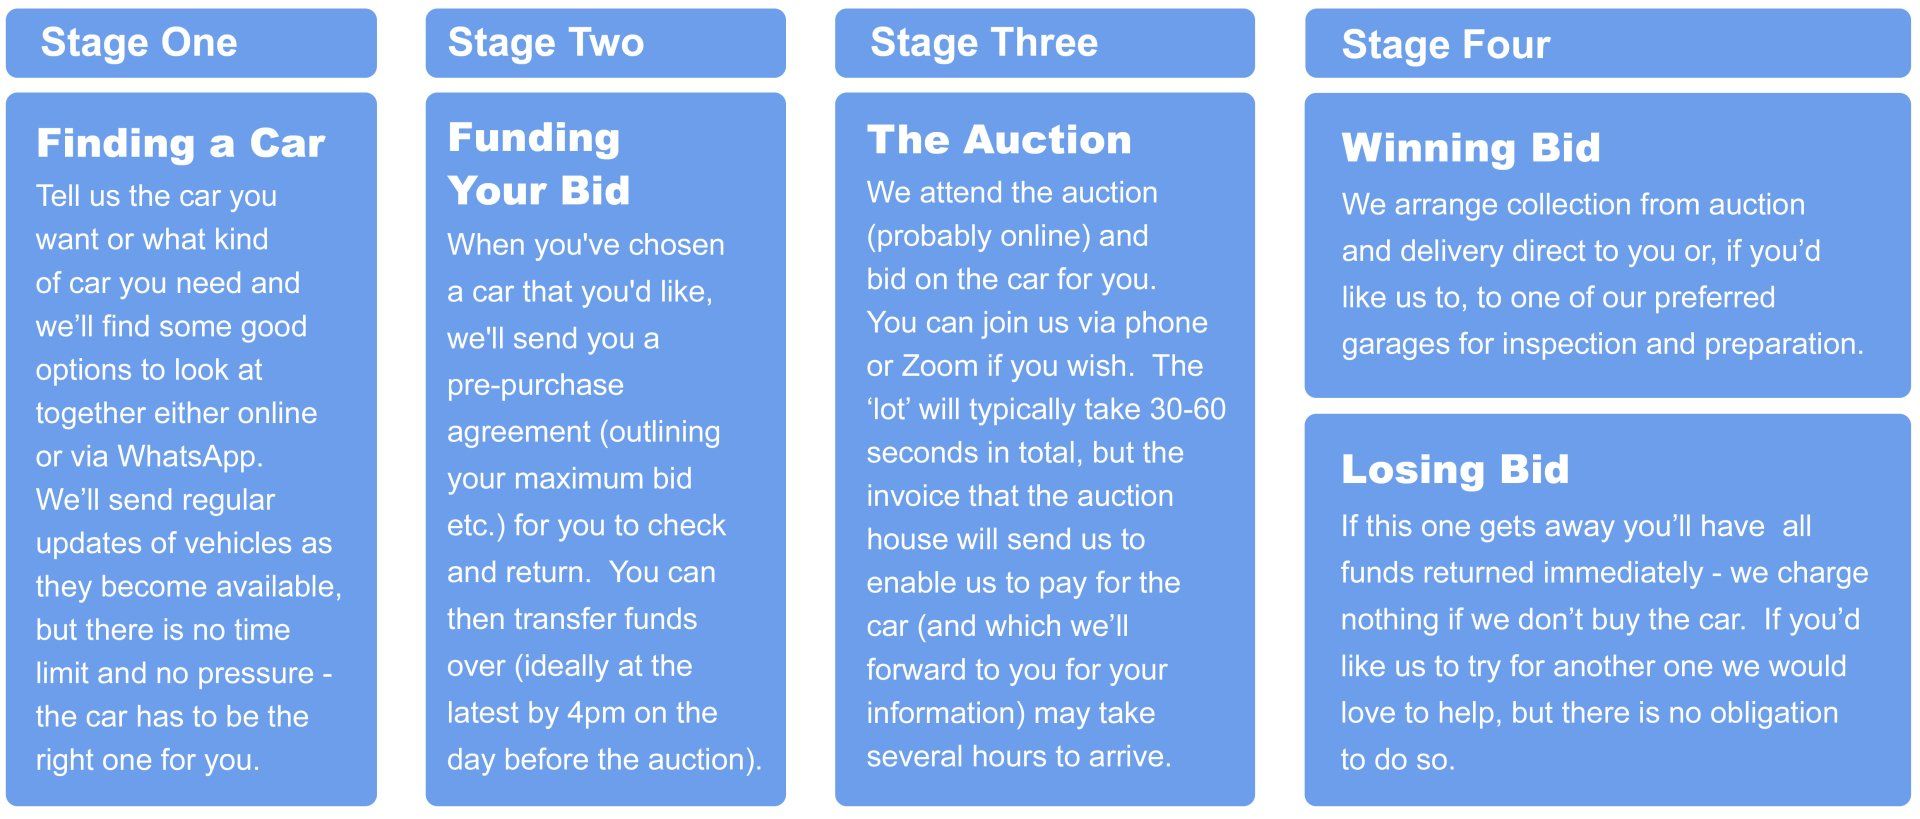Click 'right one for you' text line
1920x819 pixels.
coord(148,760)
